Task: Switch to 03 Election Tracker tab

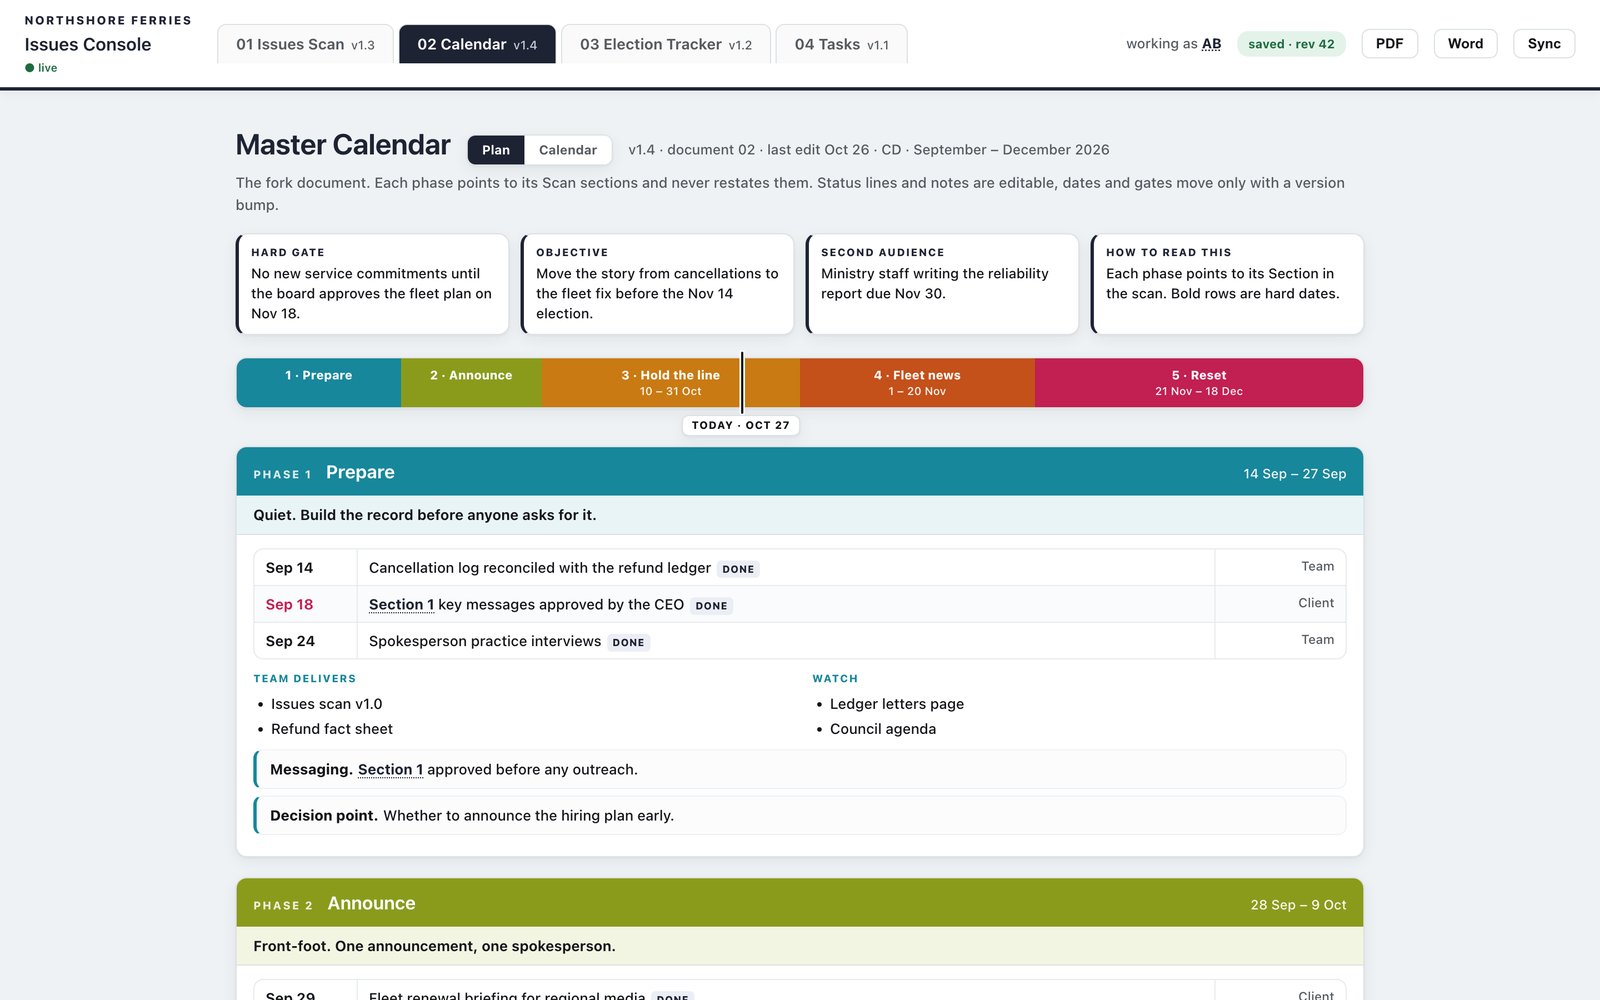Action: point(666,44)
